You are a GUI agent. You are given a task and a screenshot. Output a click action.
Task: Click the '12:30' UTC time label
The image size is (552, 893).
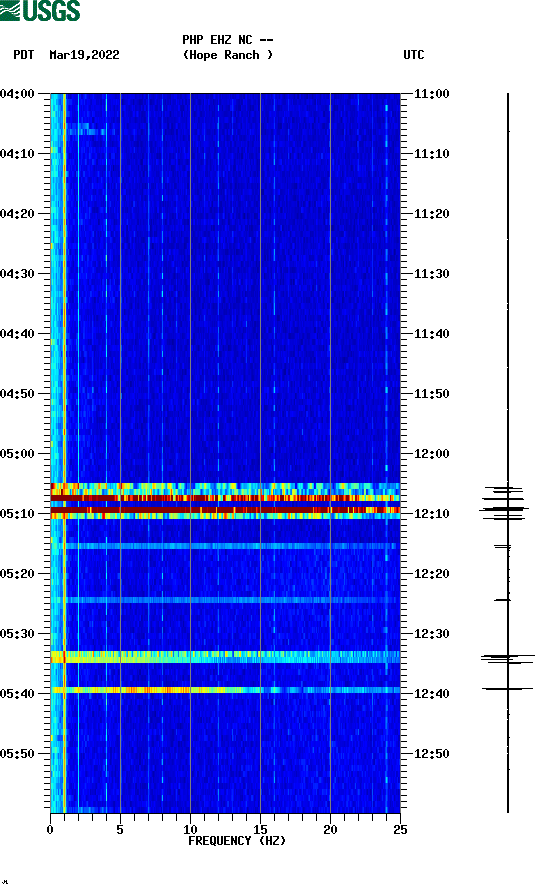431,633
